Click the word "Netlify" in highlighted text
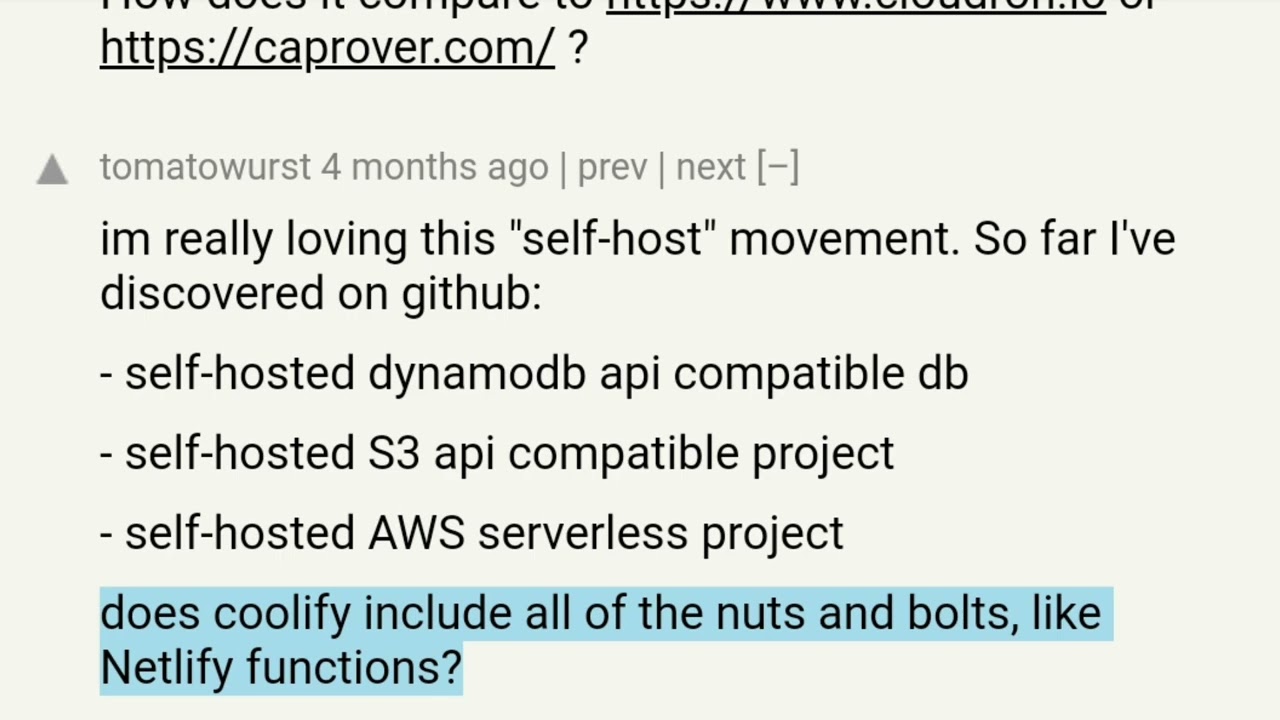This screenshot has width=1280, height=720. click(166, 666)
